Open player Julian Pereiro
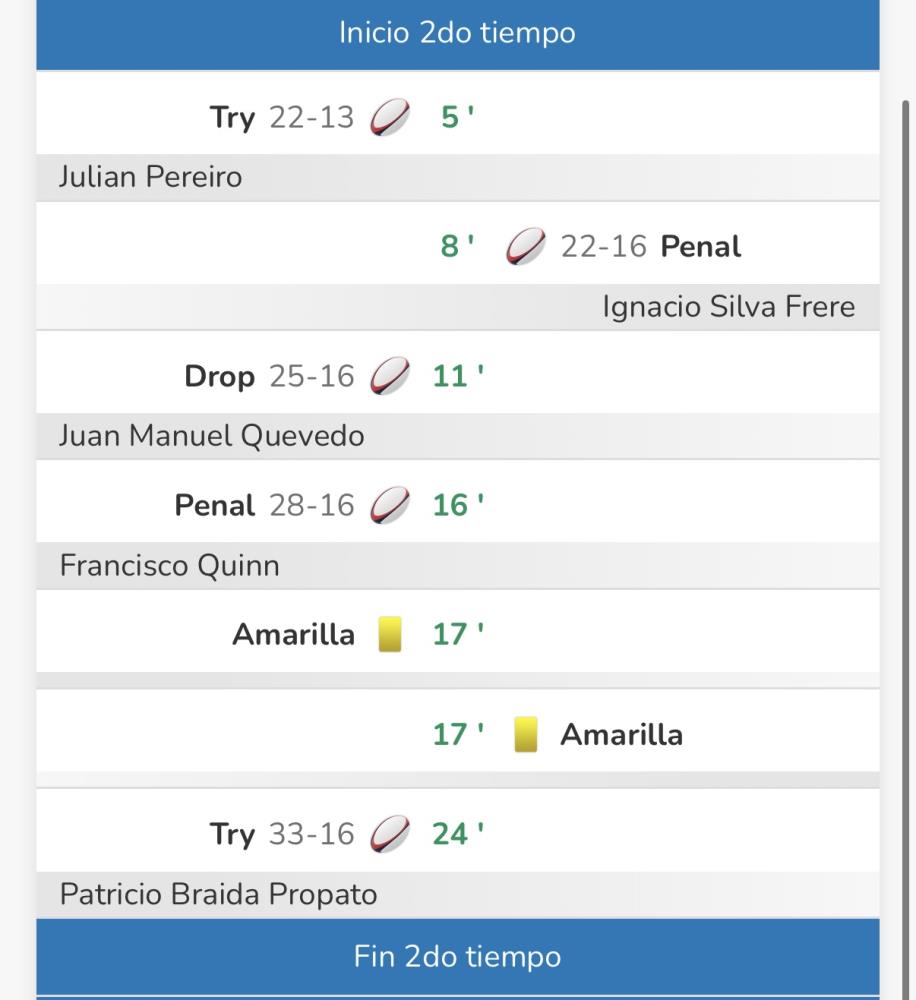Image resolution: width=916 pixels, height=1000 pixels. (x=151, y=177)
